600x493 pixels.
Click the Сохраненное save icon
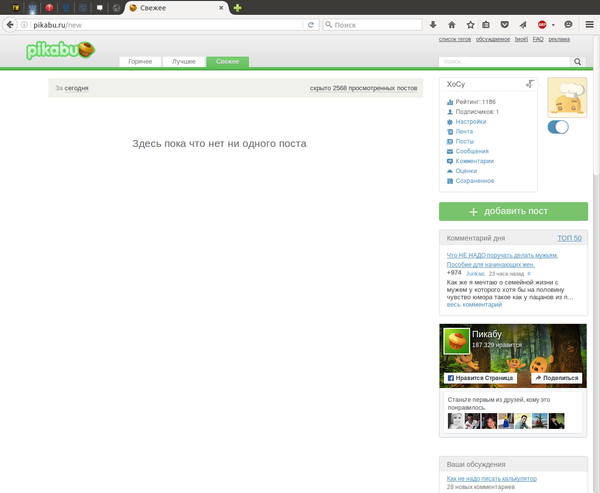tap(450, 181)
